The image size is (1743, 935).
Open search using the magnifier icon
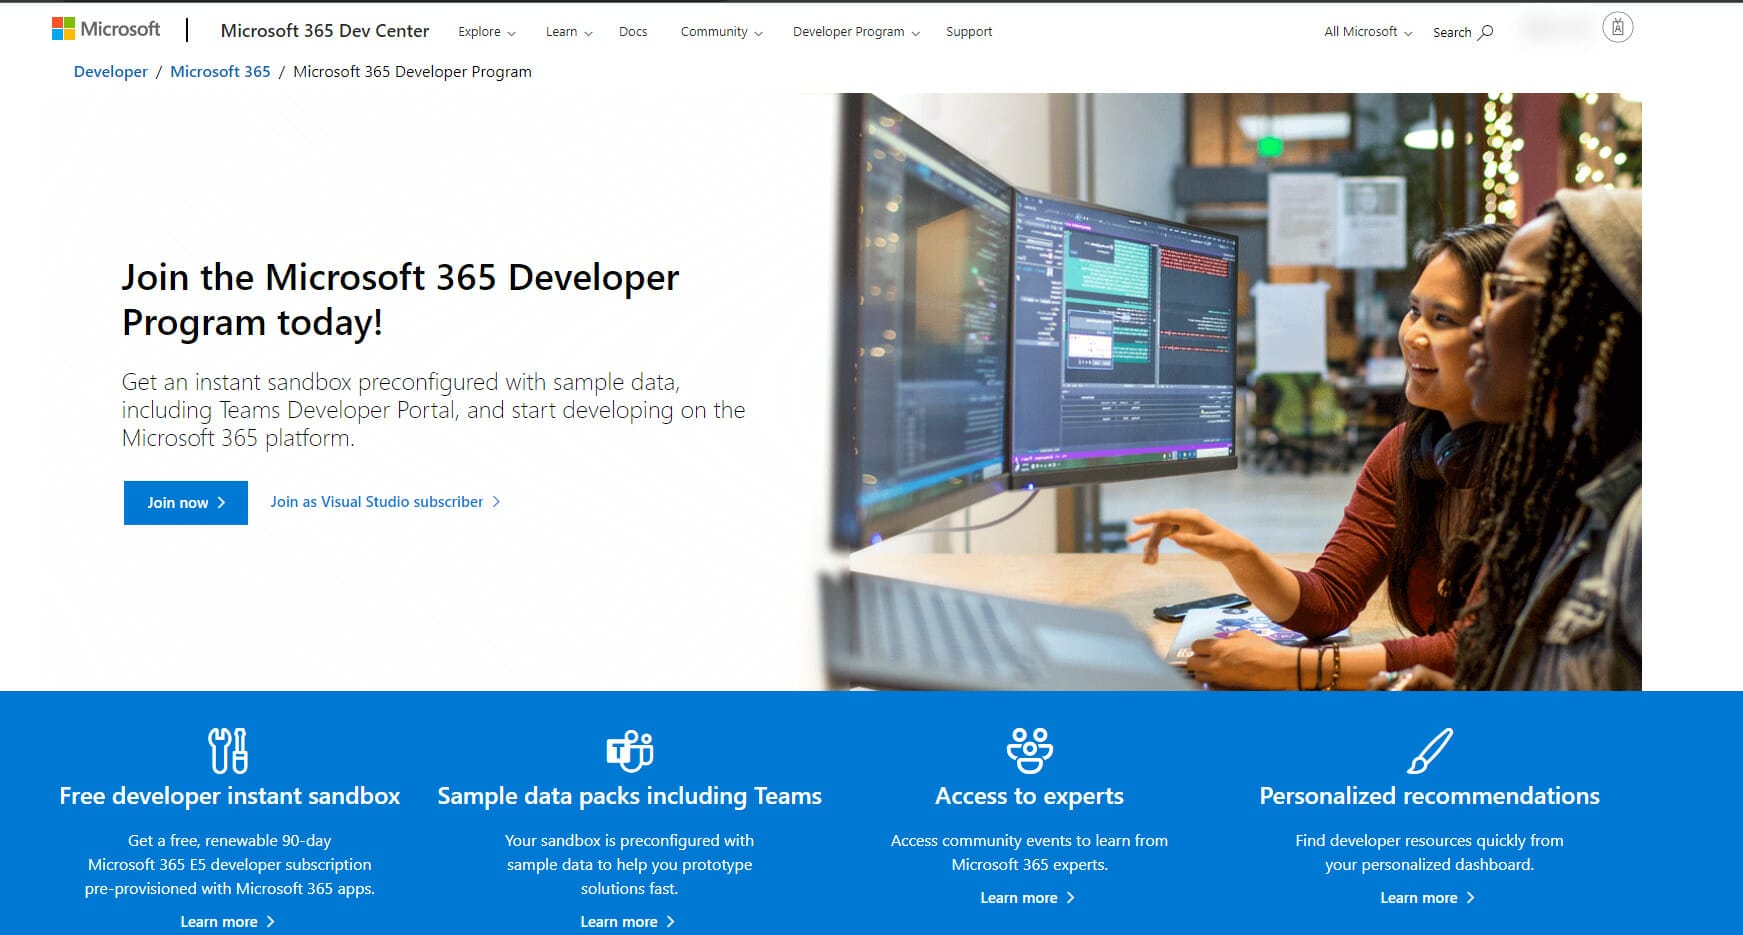[x=1484, y=32]
